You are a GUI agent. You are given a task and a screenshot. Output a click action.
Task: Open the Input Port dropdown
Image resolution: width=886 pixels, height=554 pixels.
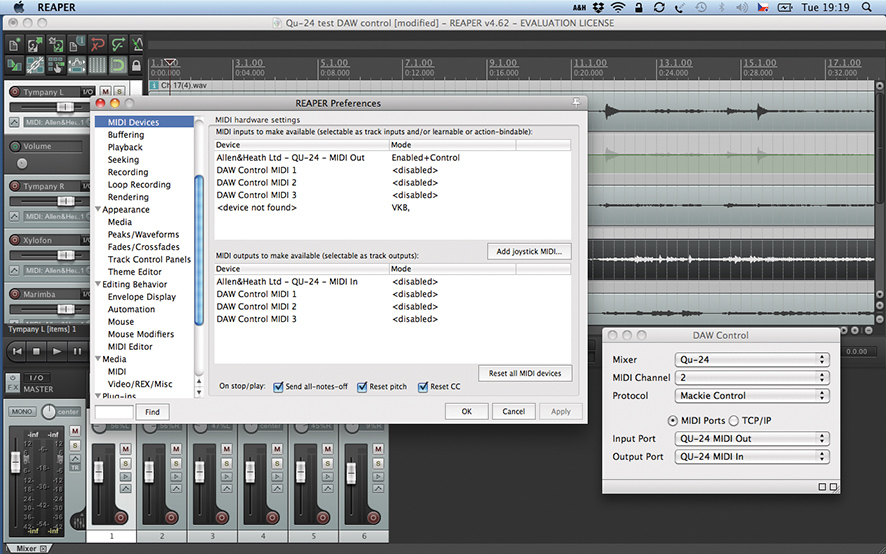point(752,439)
